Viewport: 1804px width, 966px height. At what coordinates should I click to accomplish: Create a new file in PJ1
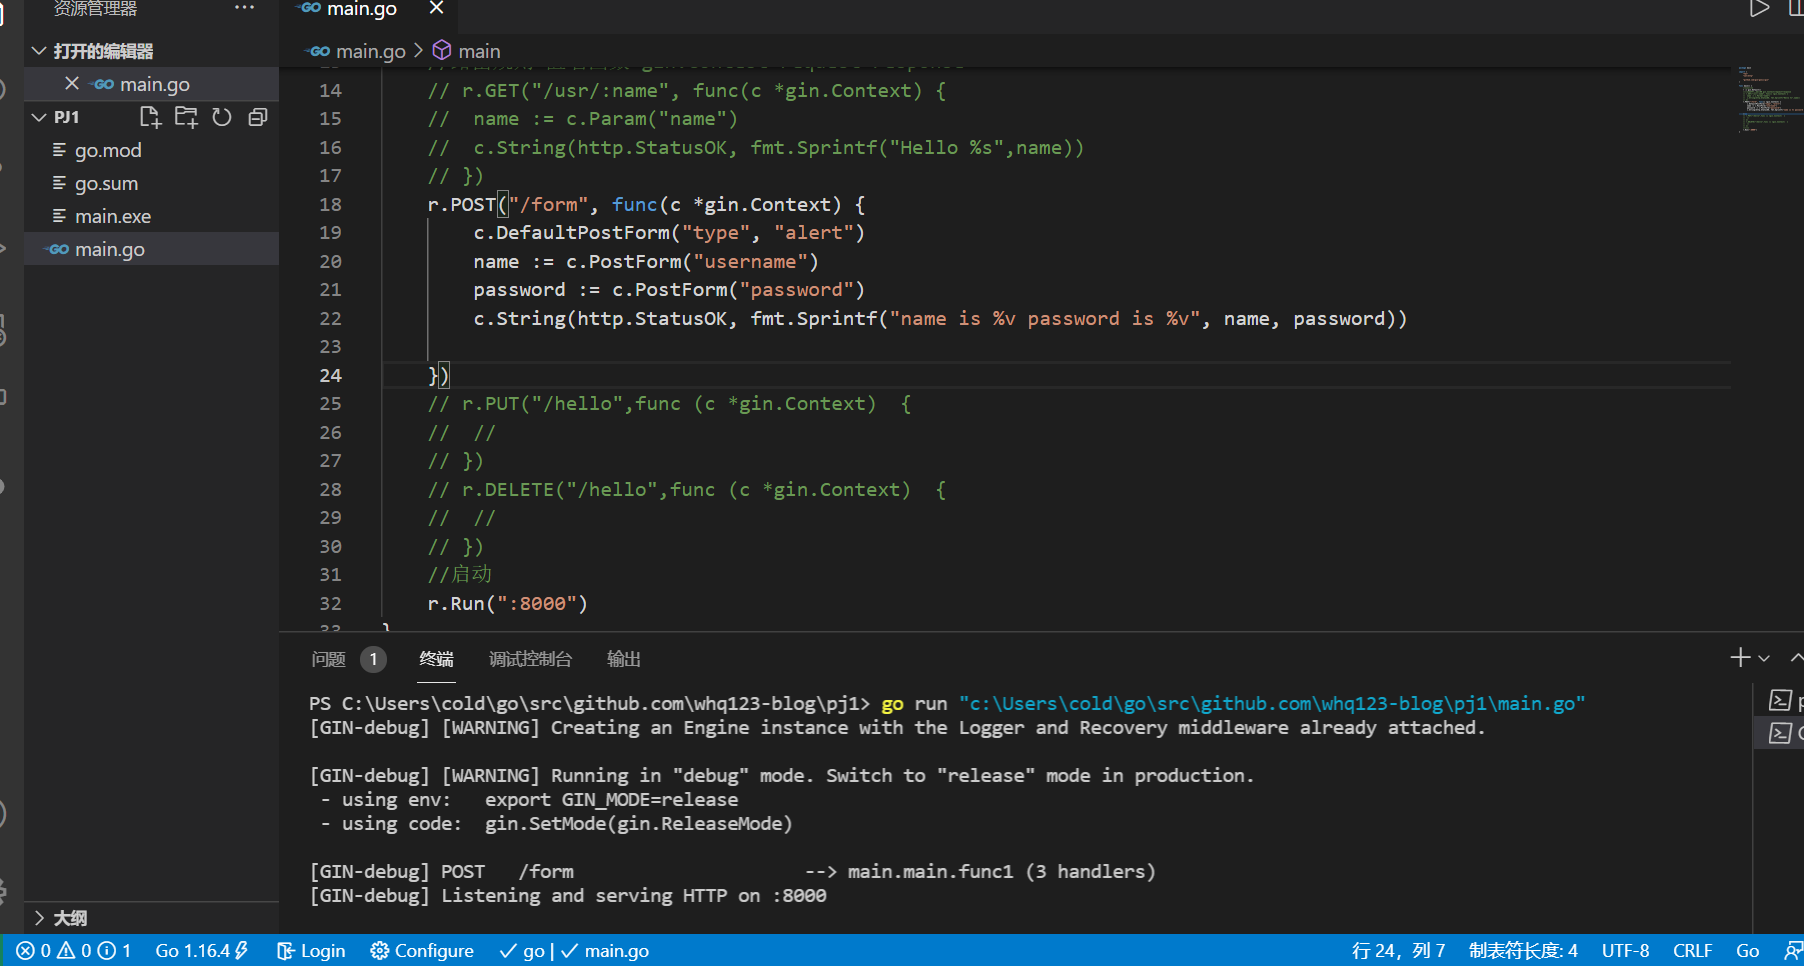click(150, 116)
